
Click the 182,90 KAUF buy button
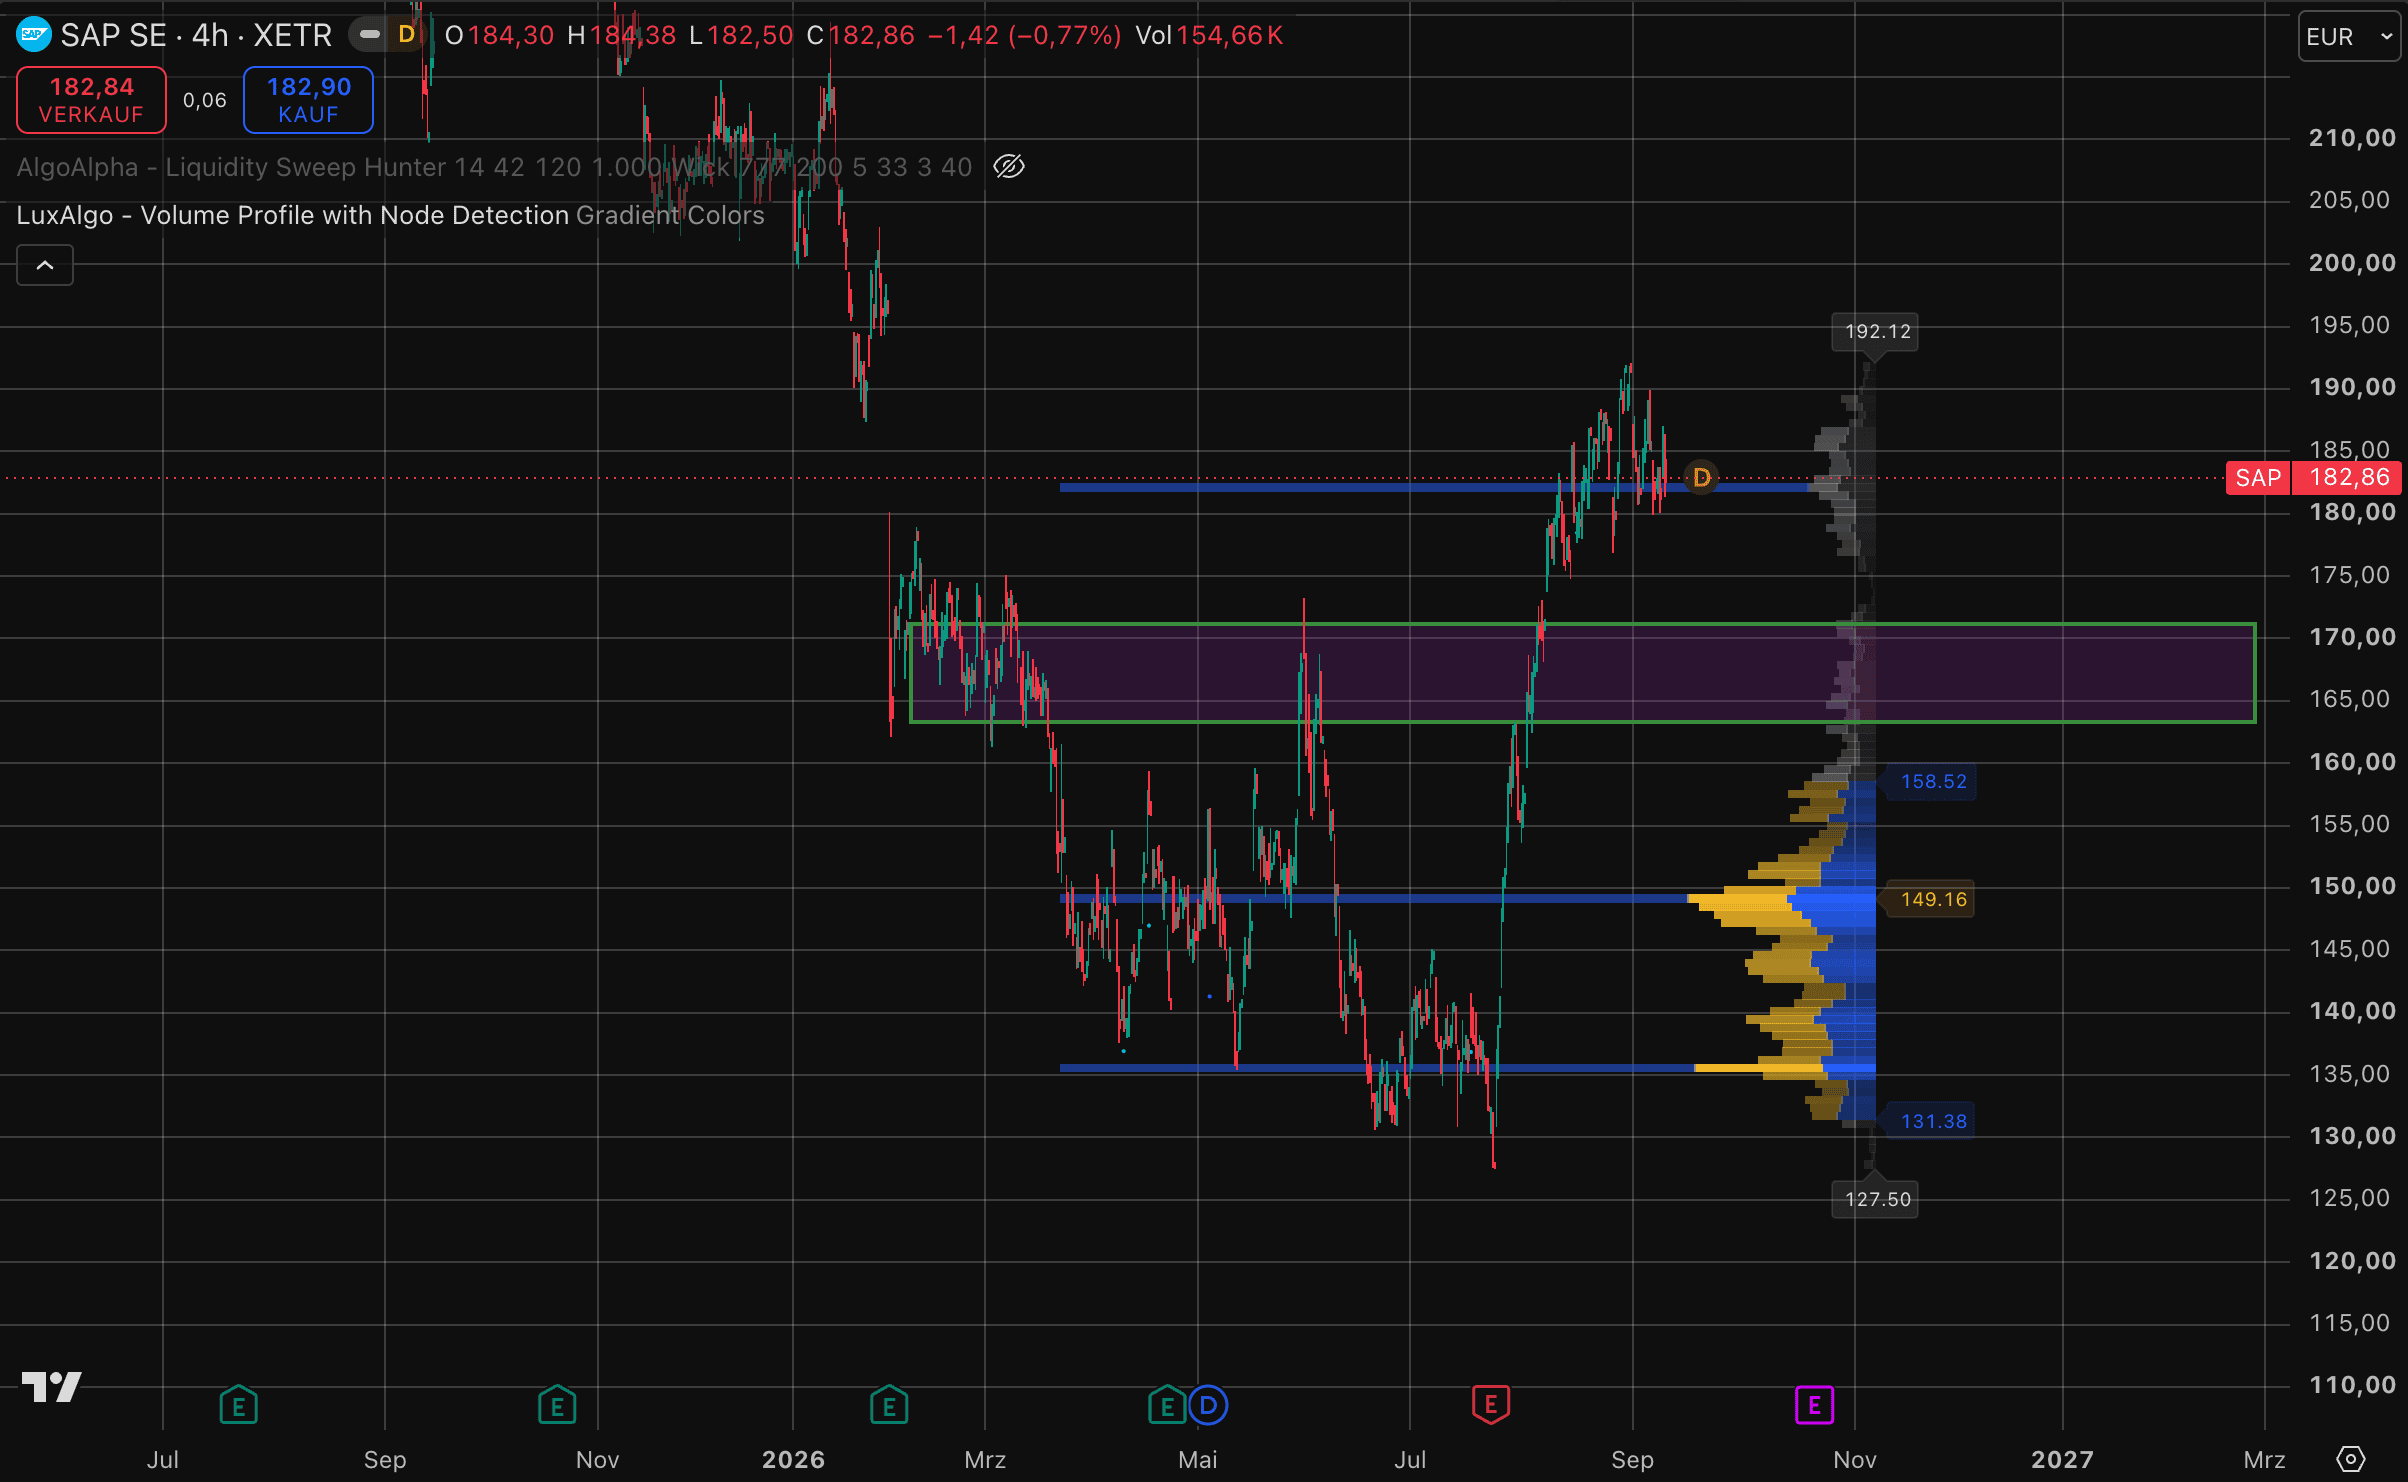308,100
